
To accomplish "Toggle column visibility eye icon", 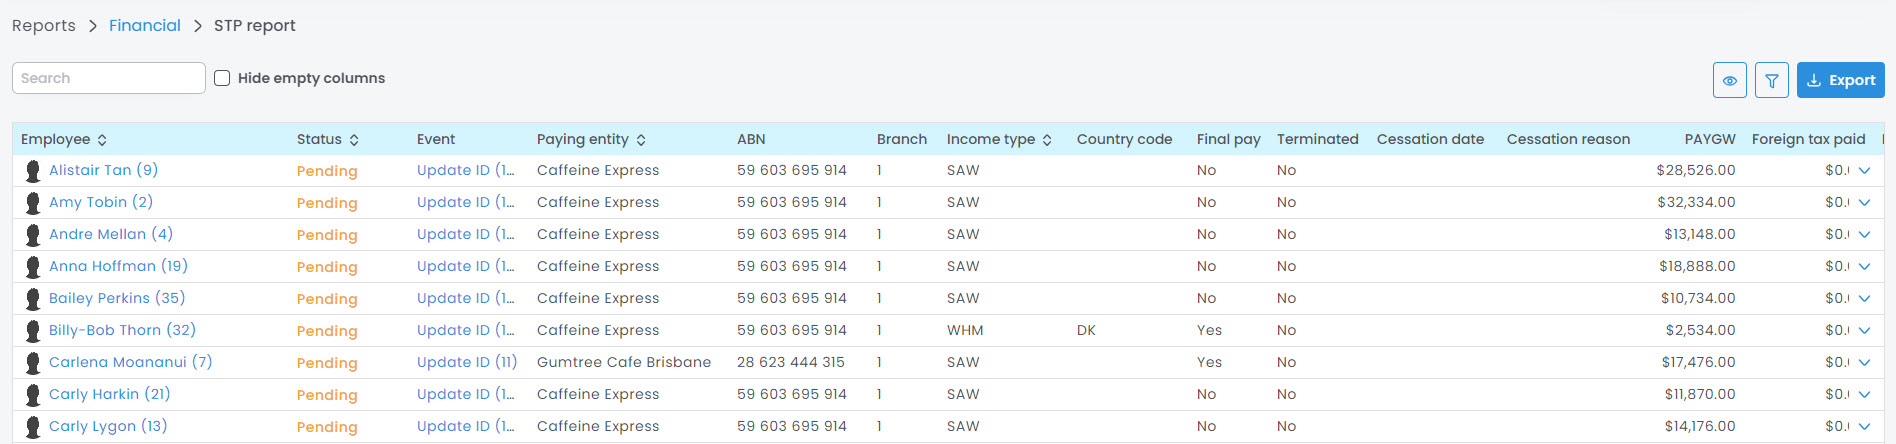I will click(x=1729, y=80).
